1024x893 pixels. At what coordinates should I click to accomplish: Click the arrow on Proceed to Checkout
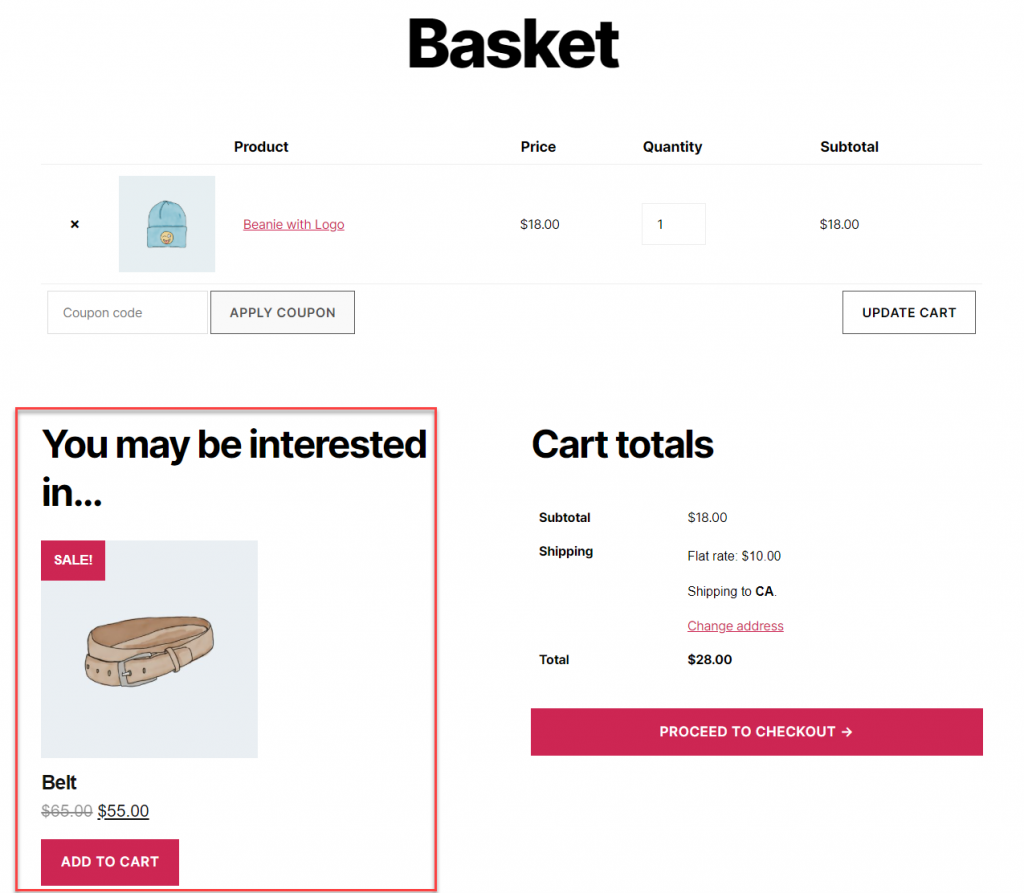tap(847, 732)
